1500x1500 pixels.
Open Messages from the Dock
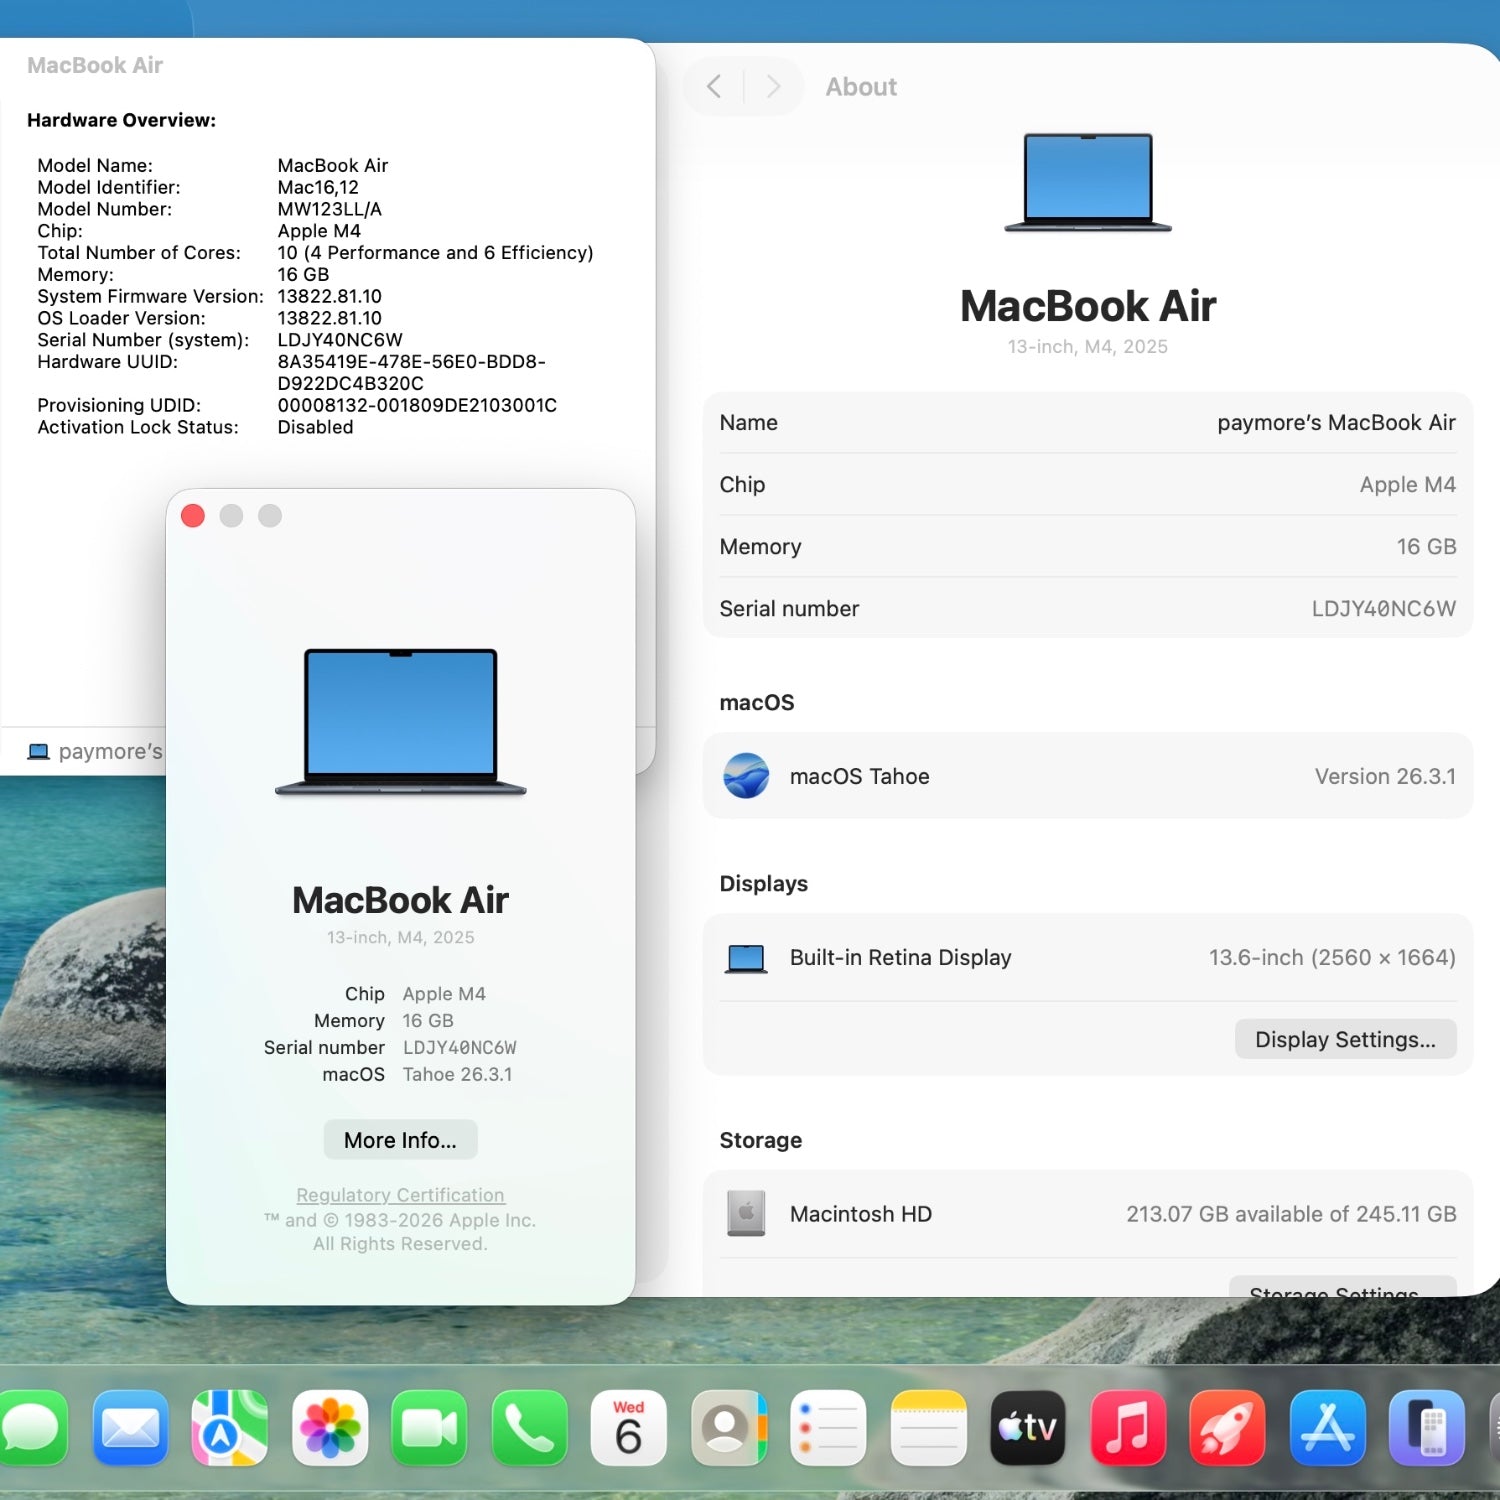point(32,1427)
